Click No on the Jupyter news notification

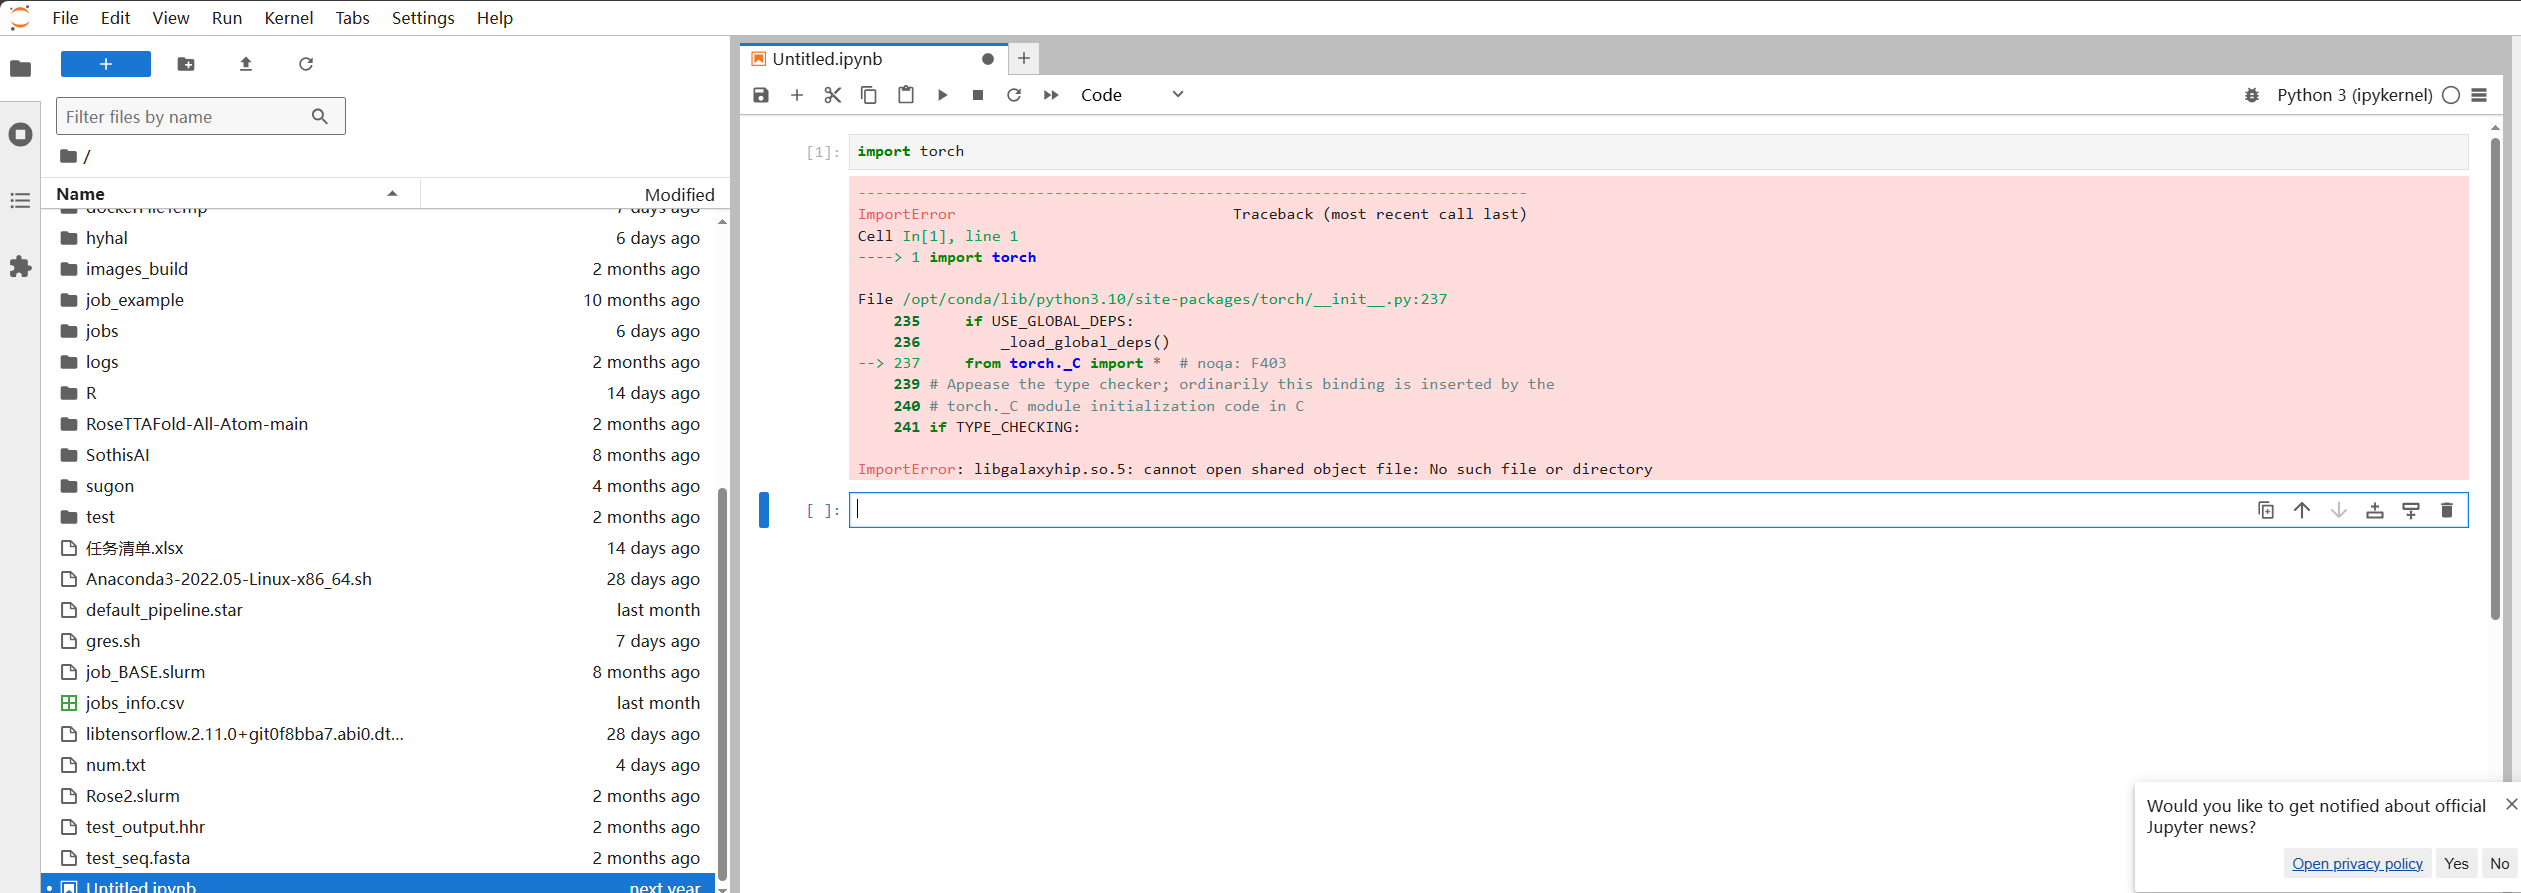(2500, 863)
